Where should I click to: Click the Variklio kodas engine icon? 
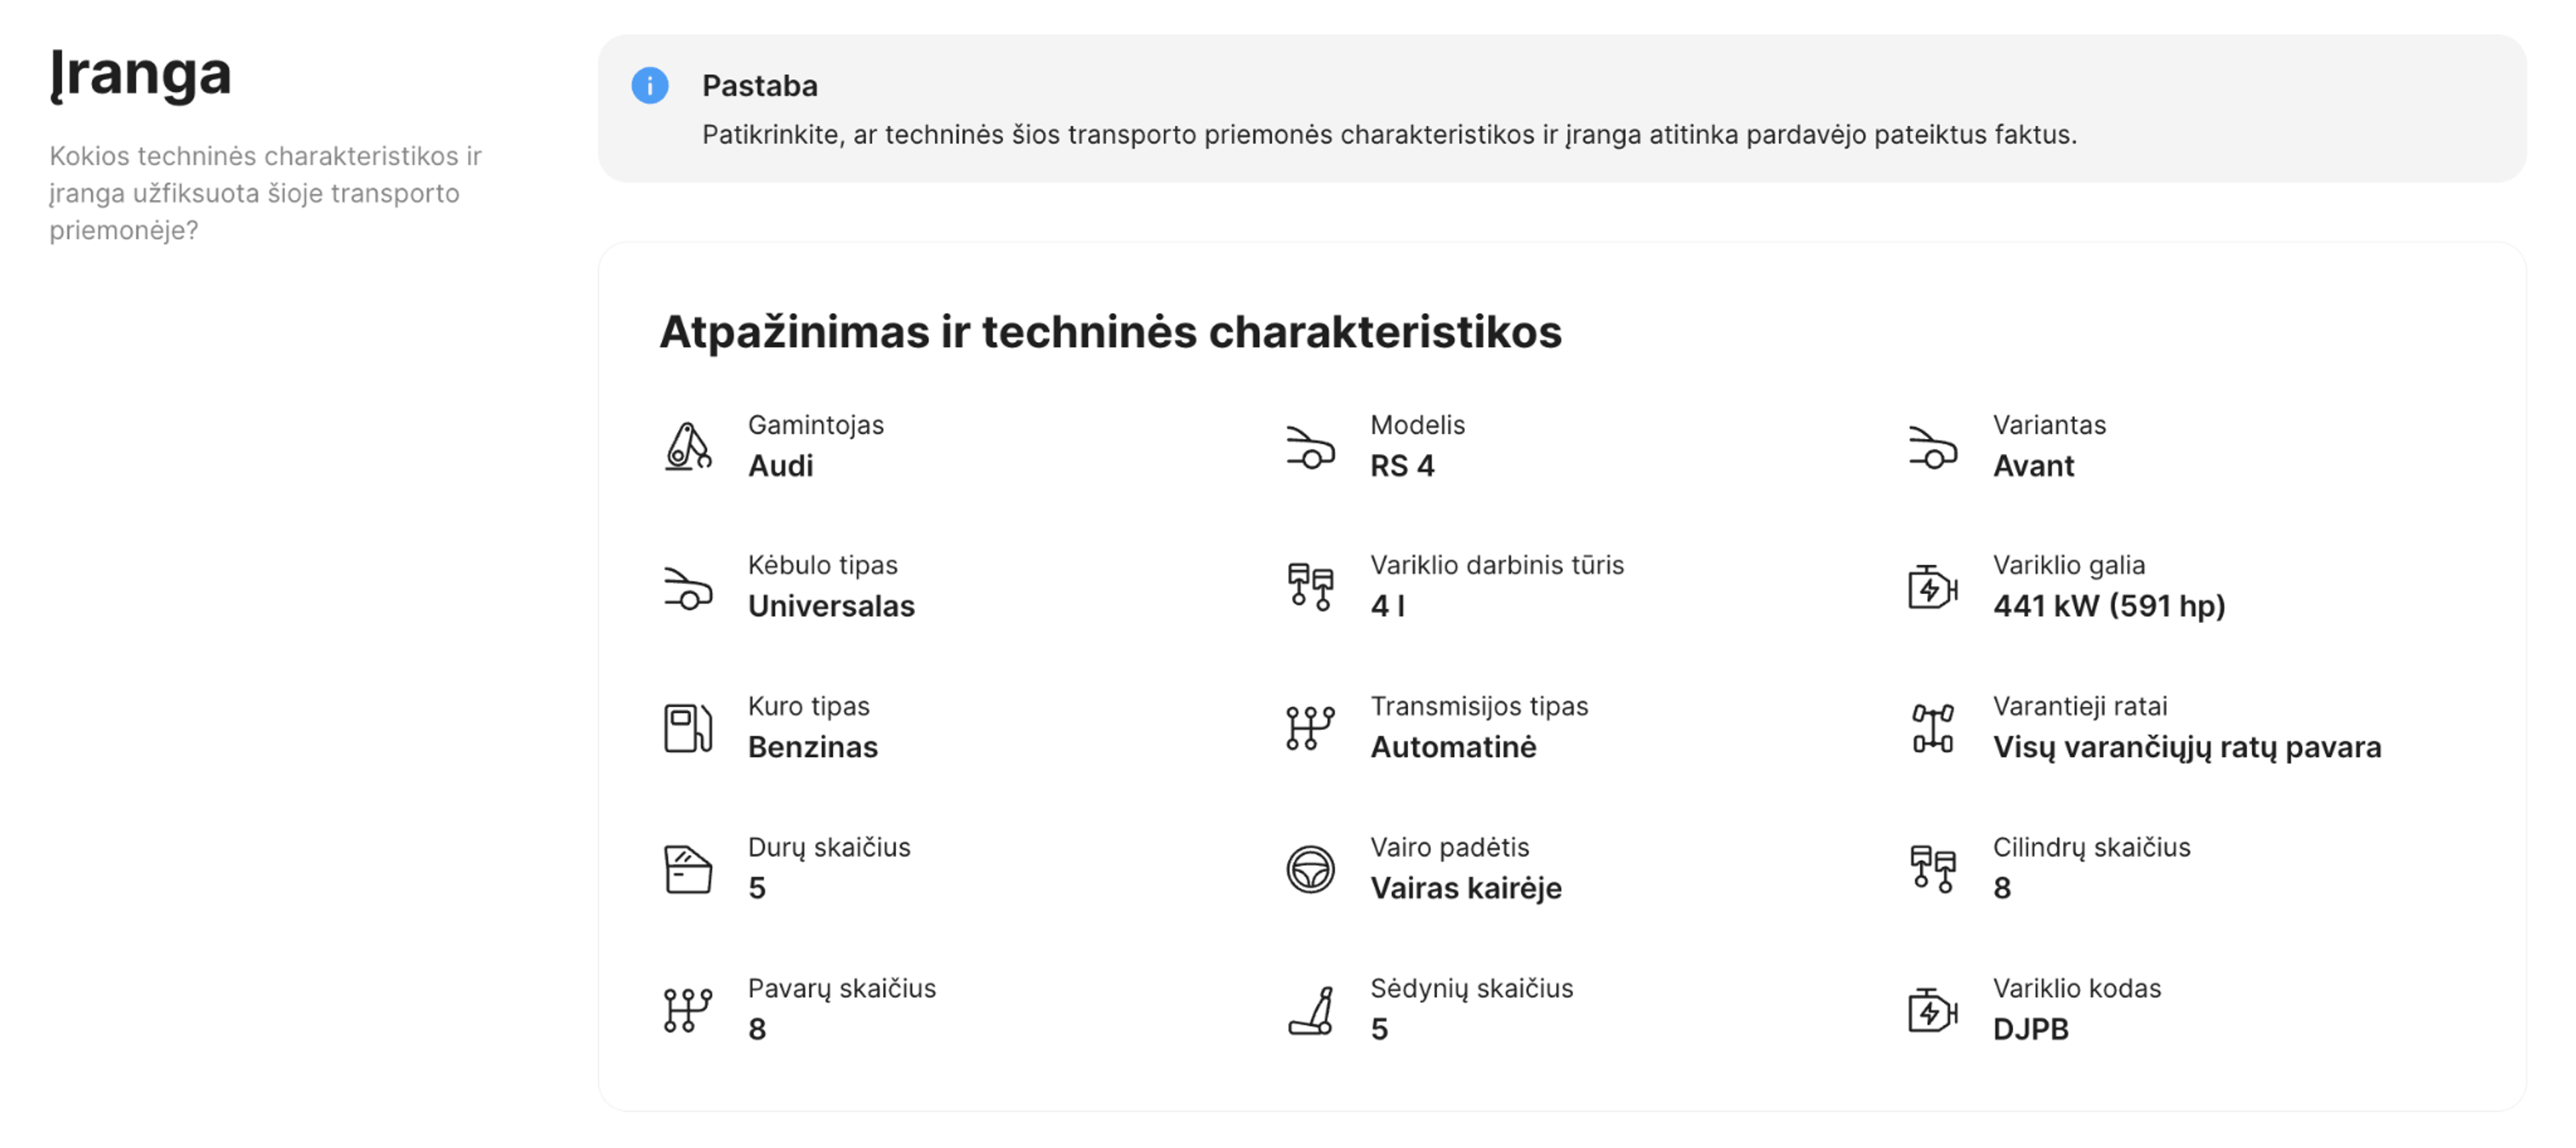point(1932,1010)
